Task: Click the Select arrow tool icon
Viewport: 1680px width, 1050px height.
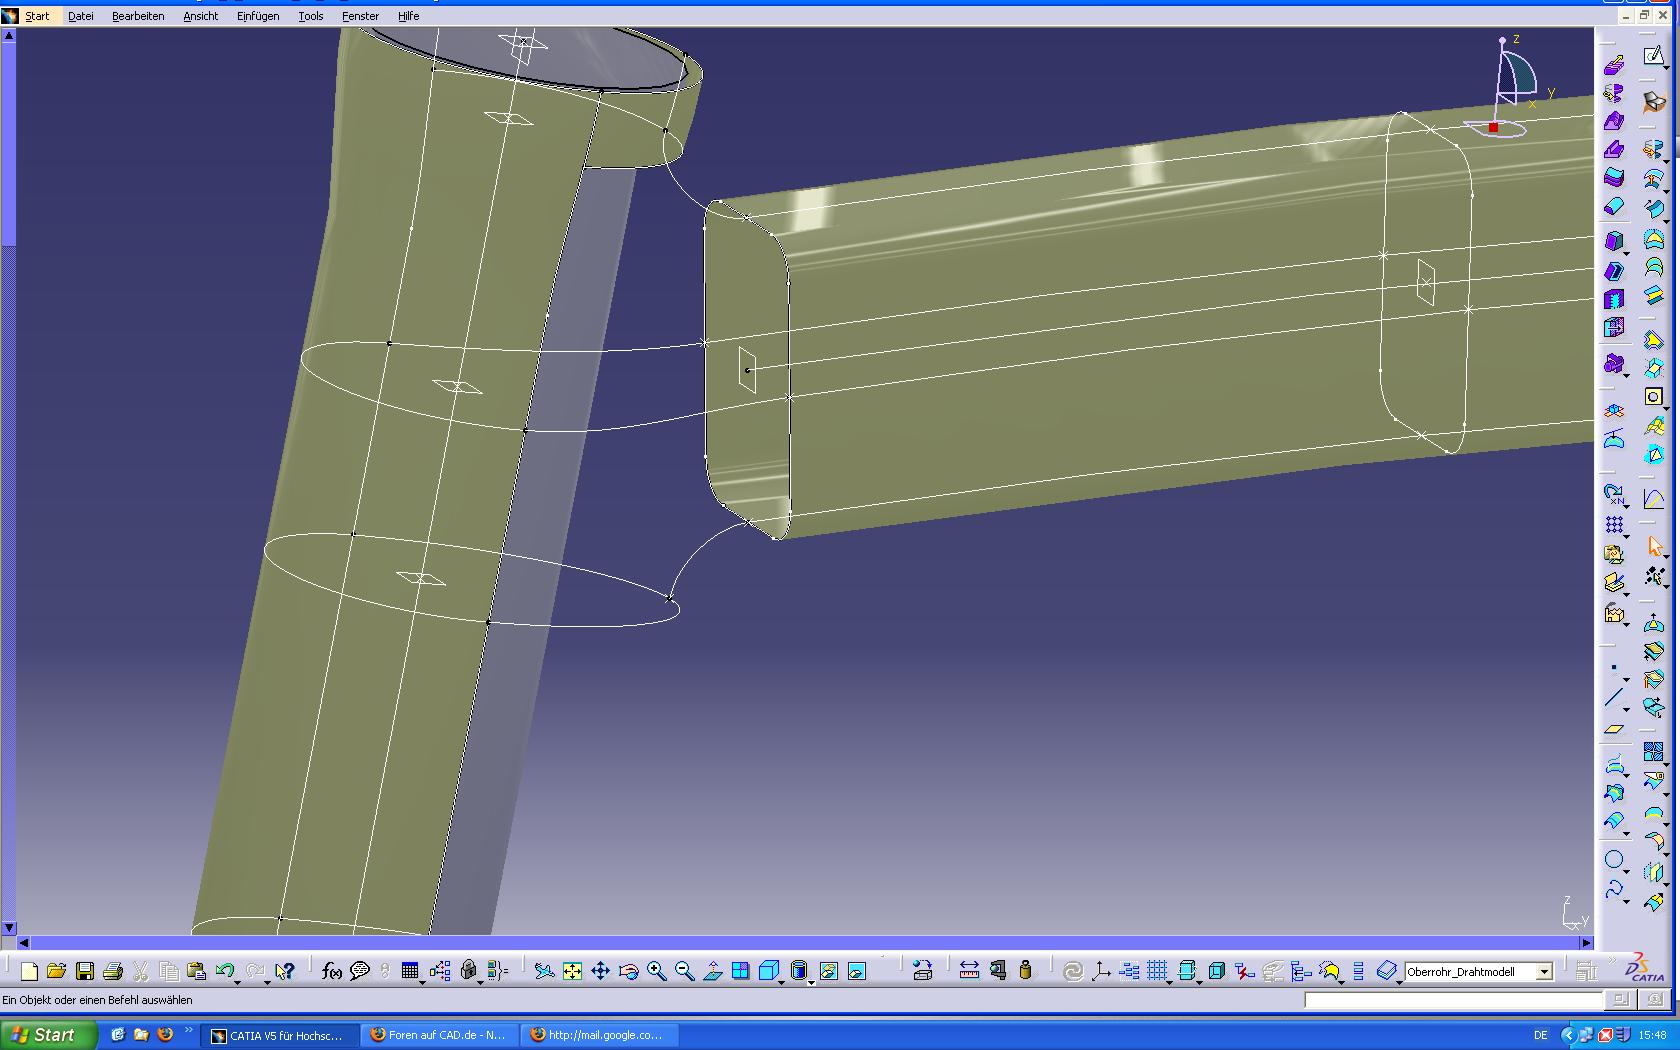Action: click(1654, 546)
